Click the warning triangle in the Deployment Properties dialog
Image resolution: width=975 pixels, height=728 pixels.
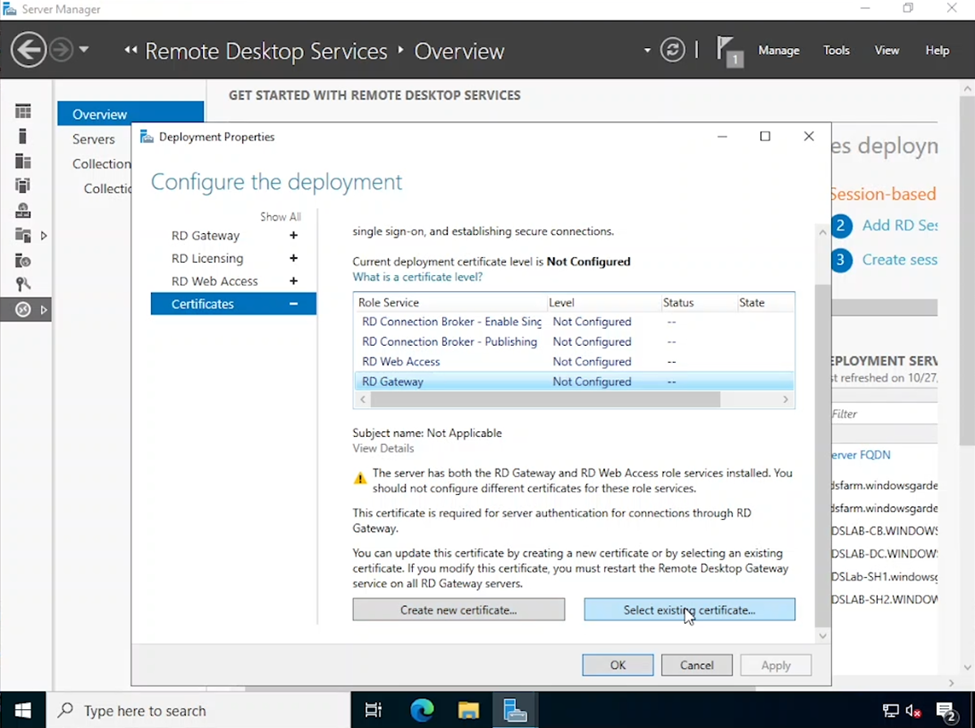pos(360,477)
